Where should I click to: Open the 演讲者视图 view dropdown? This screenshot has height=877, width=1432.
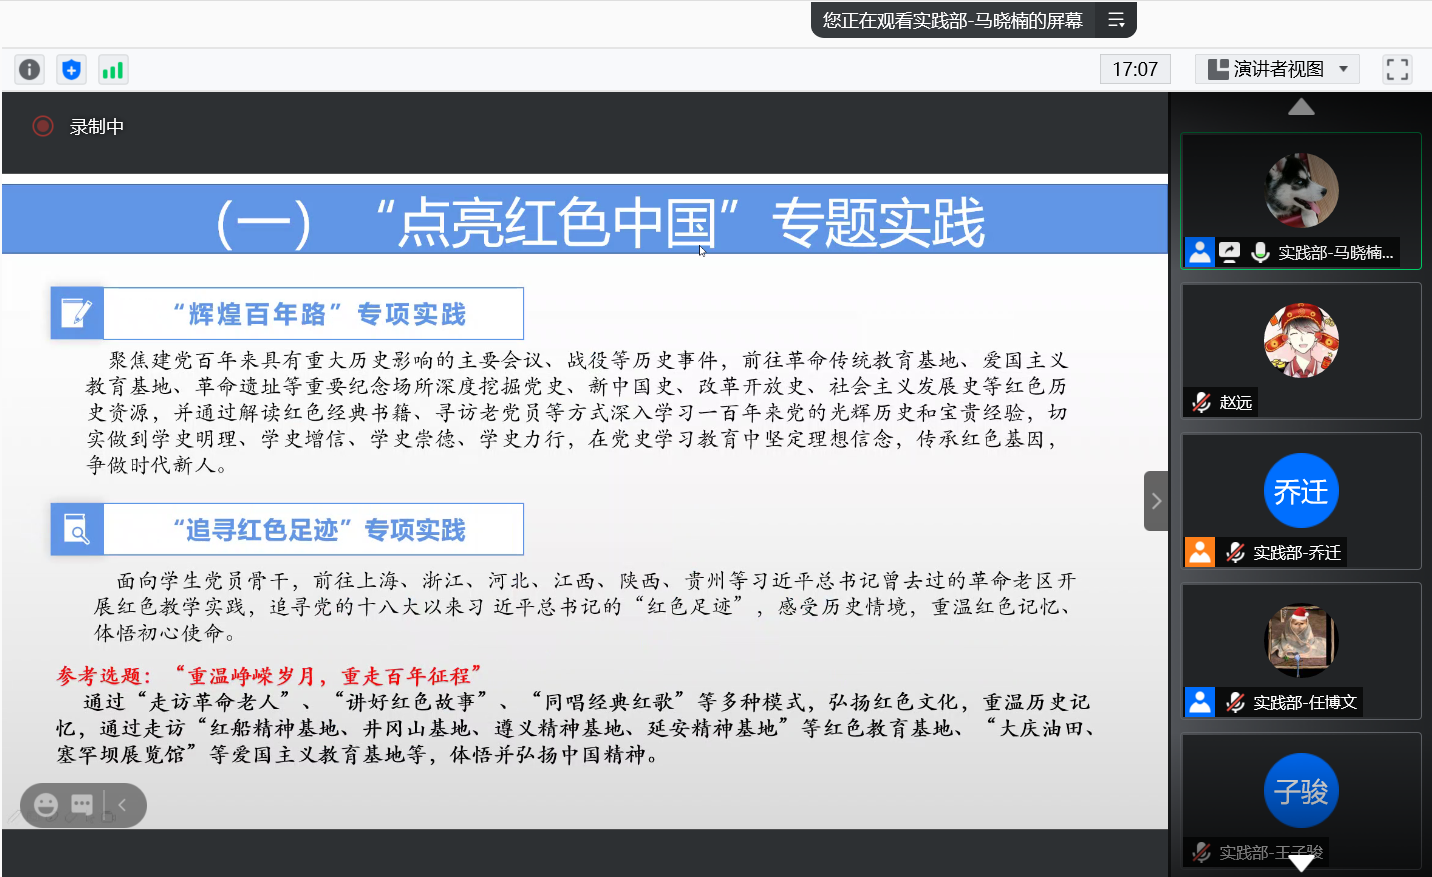1278,69
